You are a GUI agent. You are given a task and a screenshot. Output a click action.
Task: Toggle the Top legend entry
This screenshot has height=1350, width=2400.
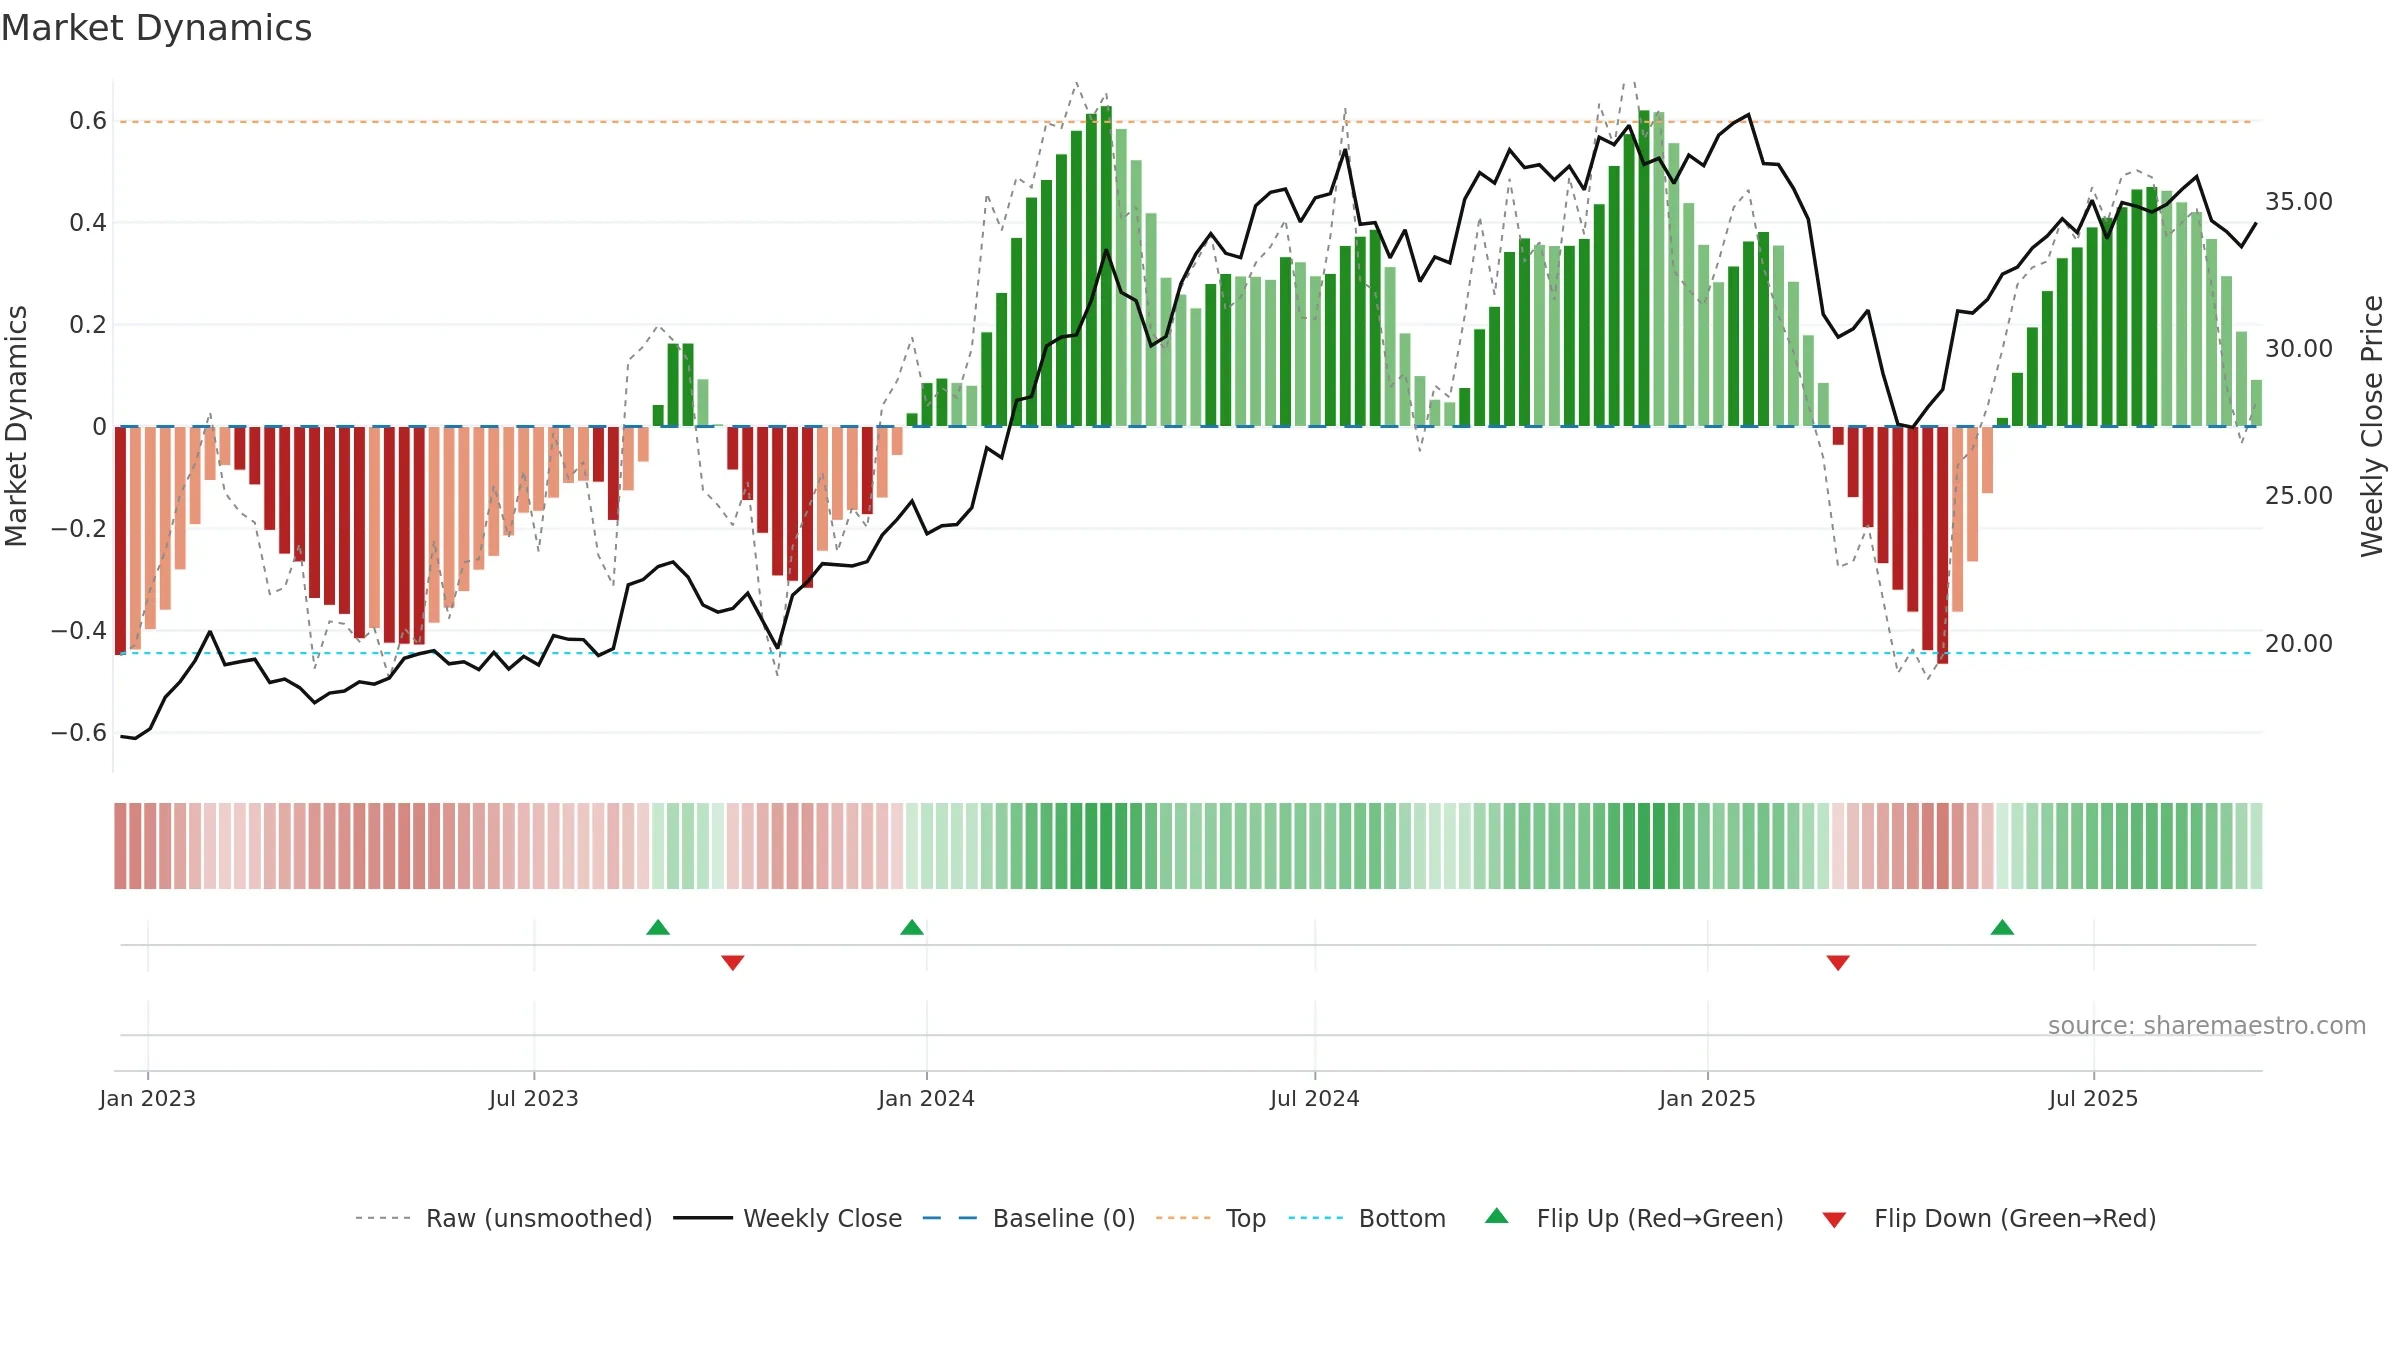coord(1210,1218)
